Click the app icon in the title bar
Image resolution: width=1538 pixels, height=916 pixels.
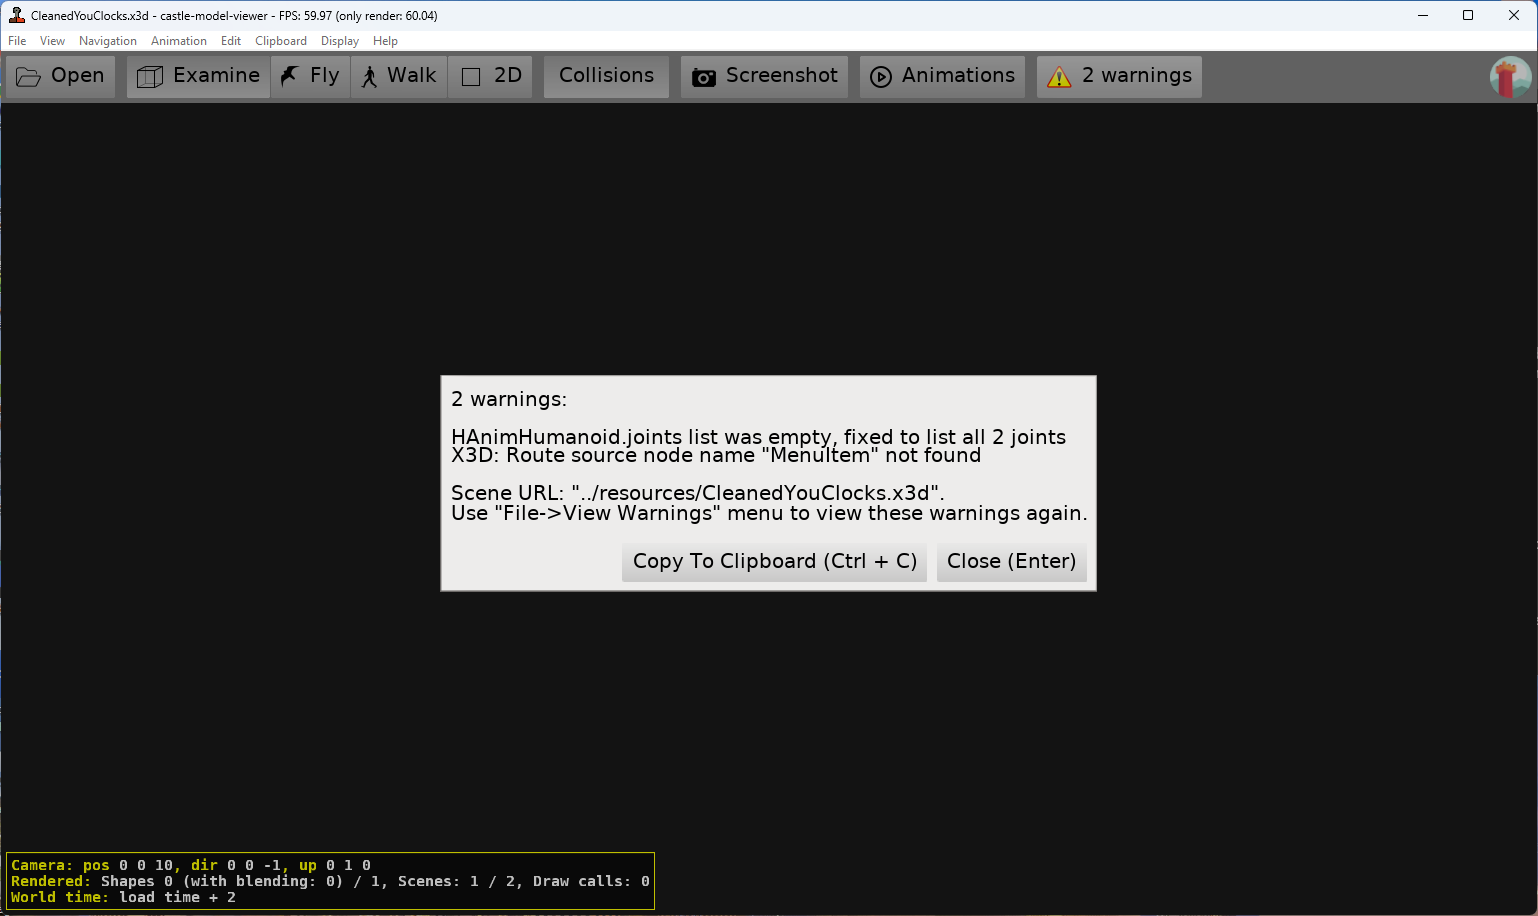pos(16,15)
